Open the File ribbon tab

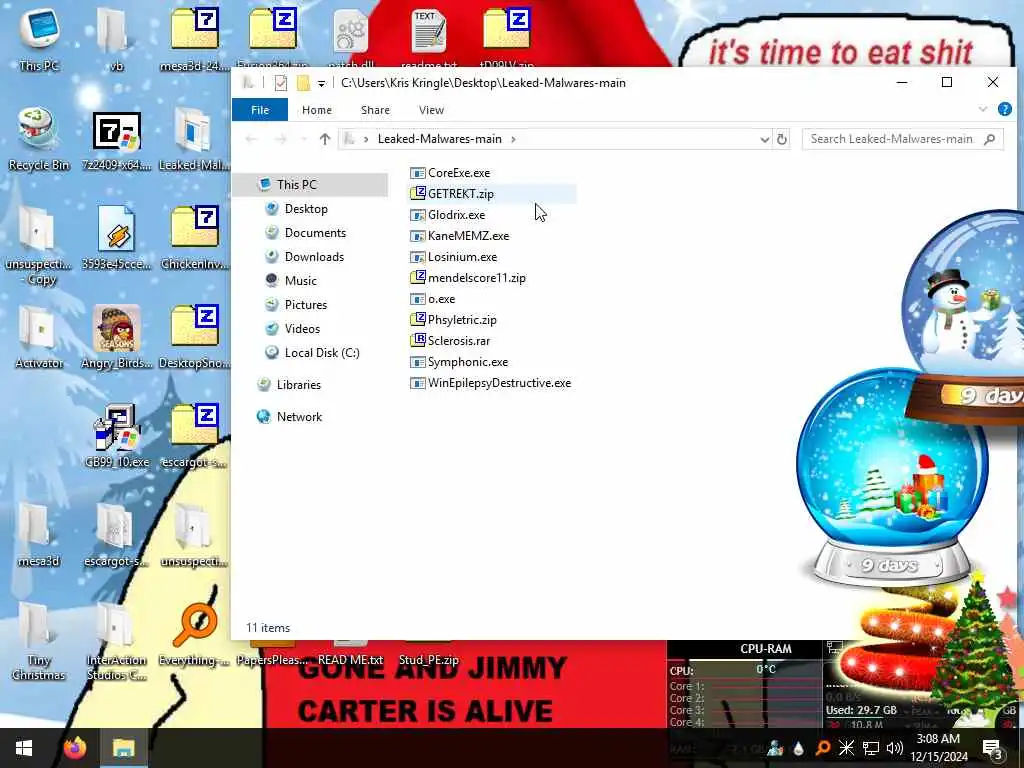[260, 110]
